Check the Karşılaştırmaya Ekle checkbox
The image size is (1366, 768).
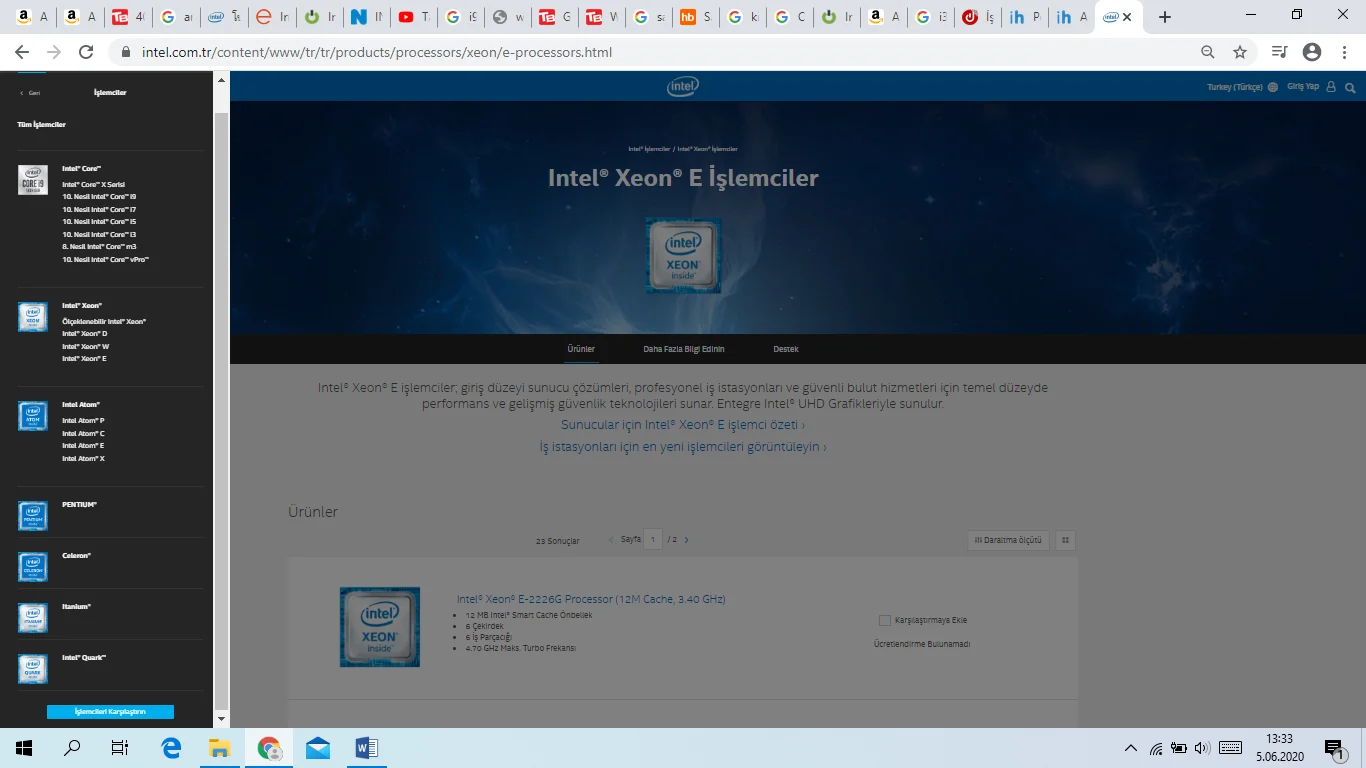click(x=885, y=620)
